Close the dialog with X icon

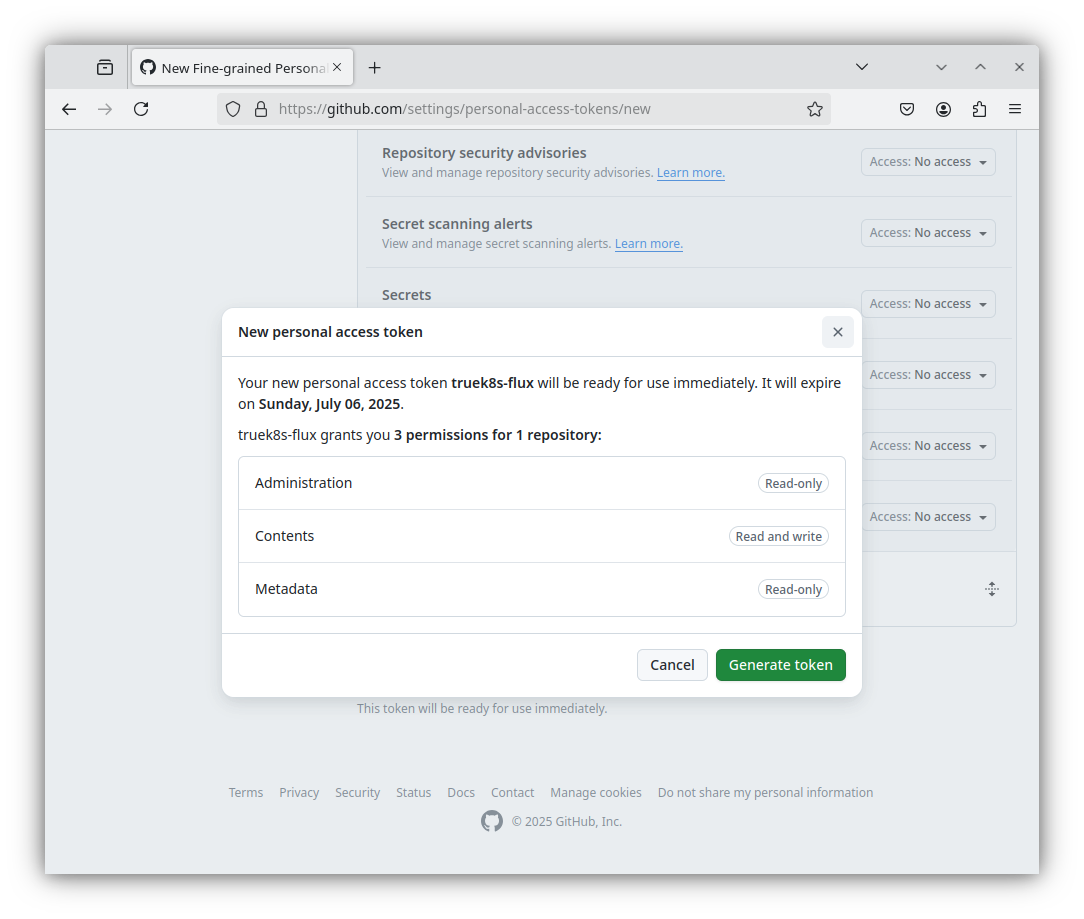838,332
